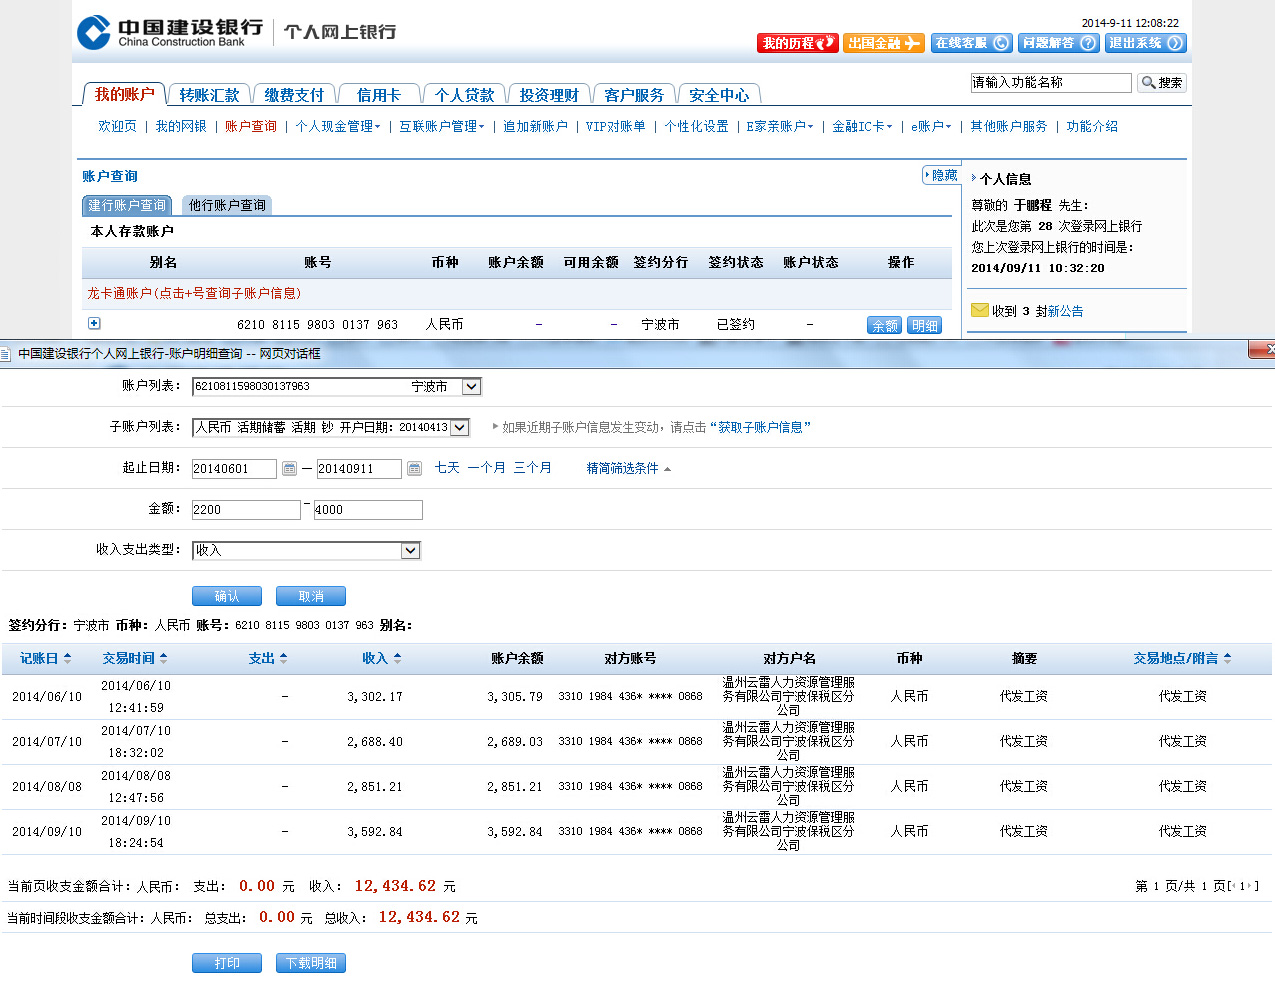
Task: Sort transactions by 记账日 column
Action: tap(45, 658)
